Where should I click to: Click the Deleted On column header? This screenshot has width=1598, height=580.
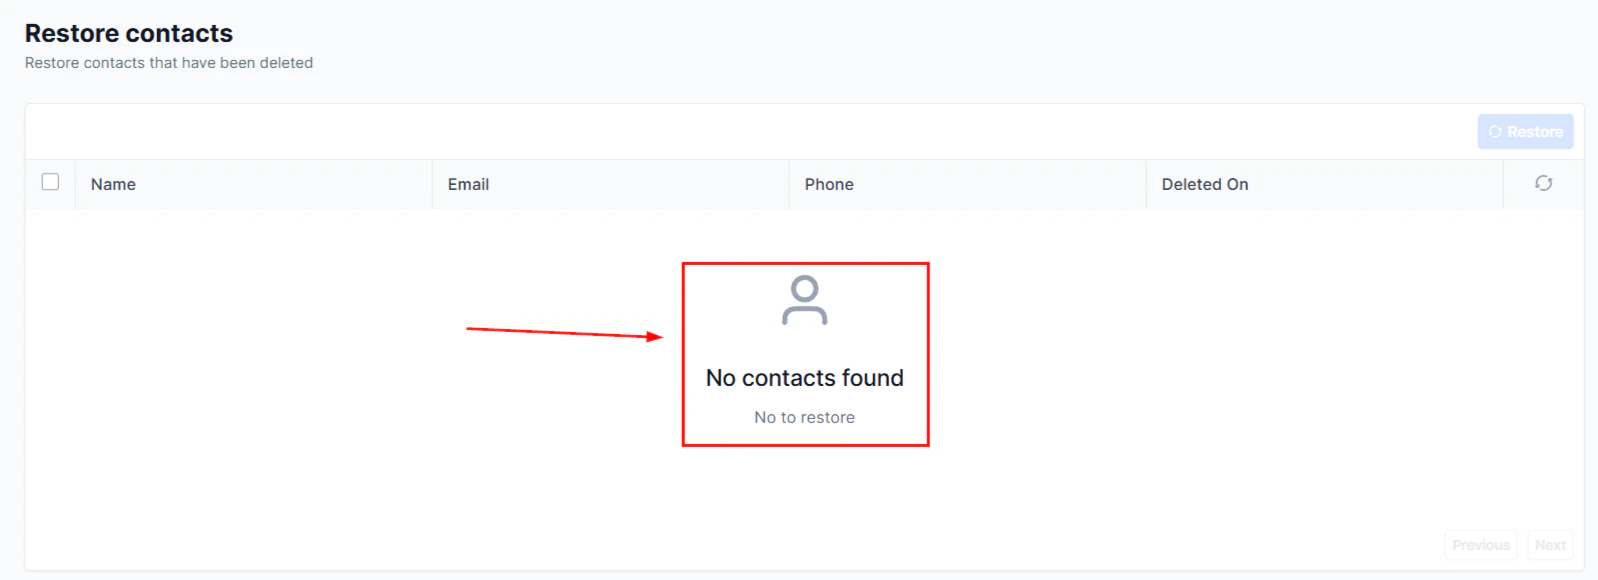1204,184
